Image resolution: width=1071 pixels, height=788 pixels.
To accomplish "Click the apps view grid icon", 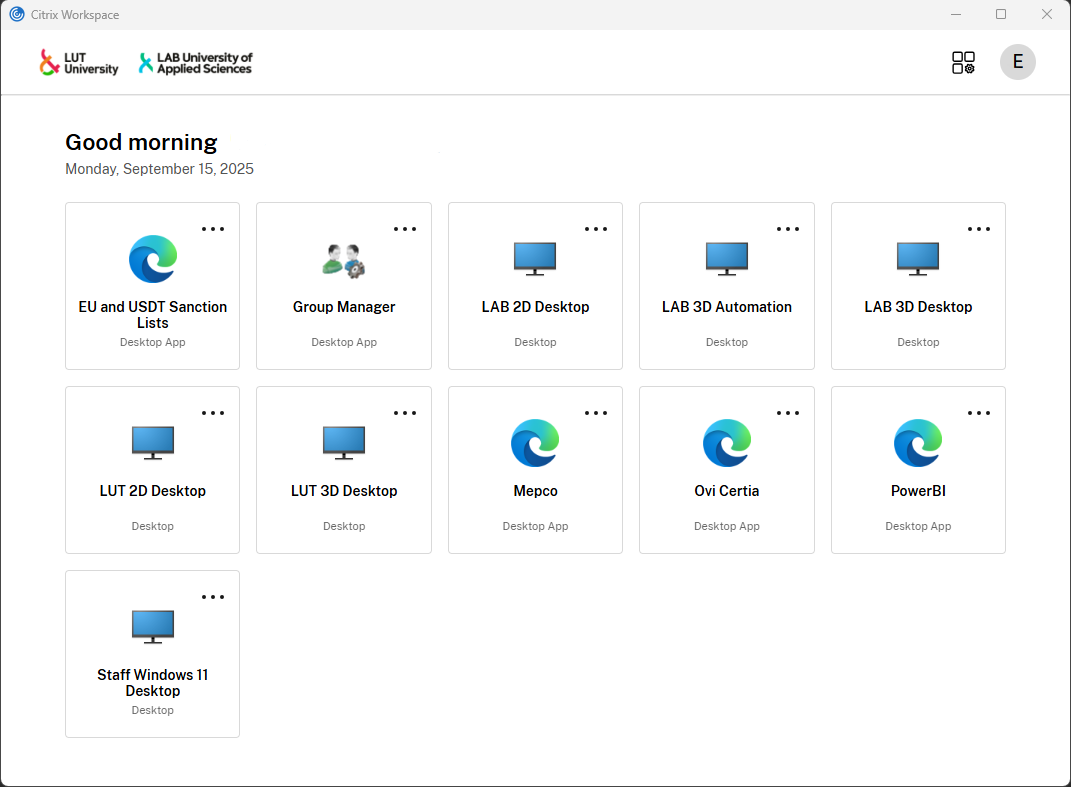I will 963,62.
